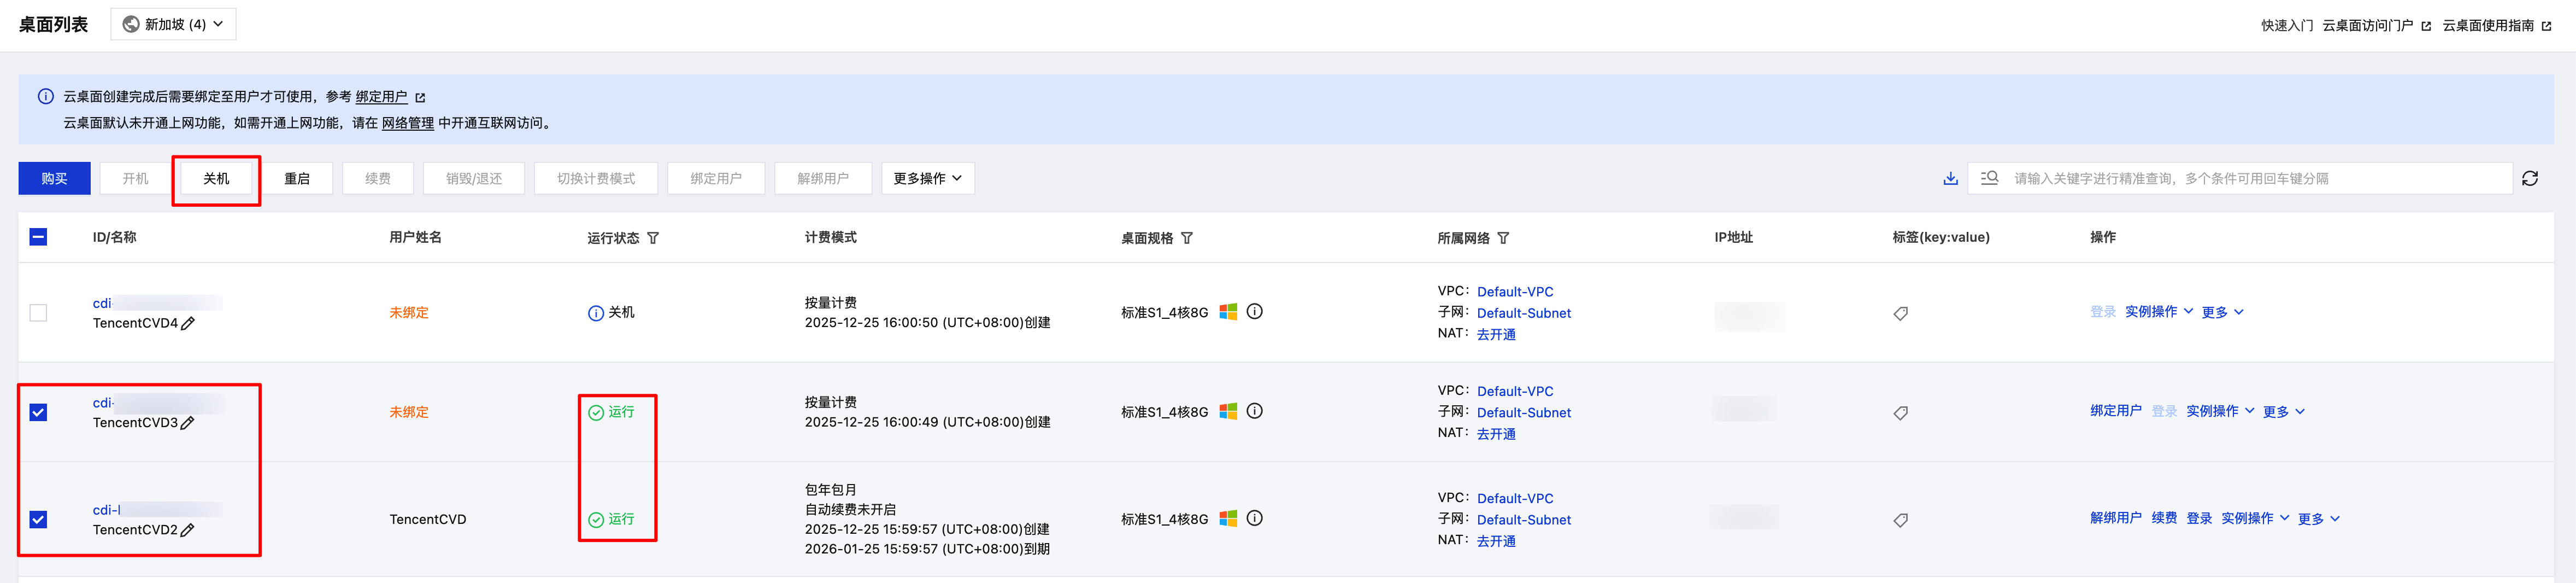This screenshot has width=2576, height=583.
Task: Click the tag icon for TencentCVD4
Action: (1900, 314)
